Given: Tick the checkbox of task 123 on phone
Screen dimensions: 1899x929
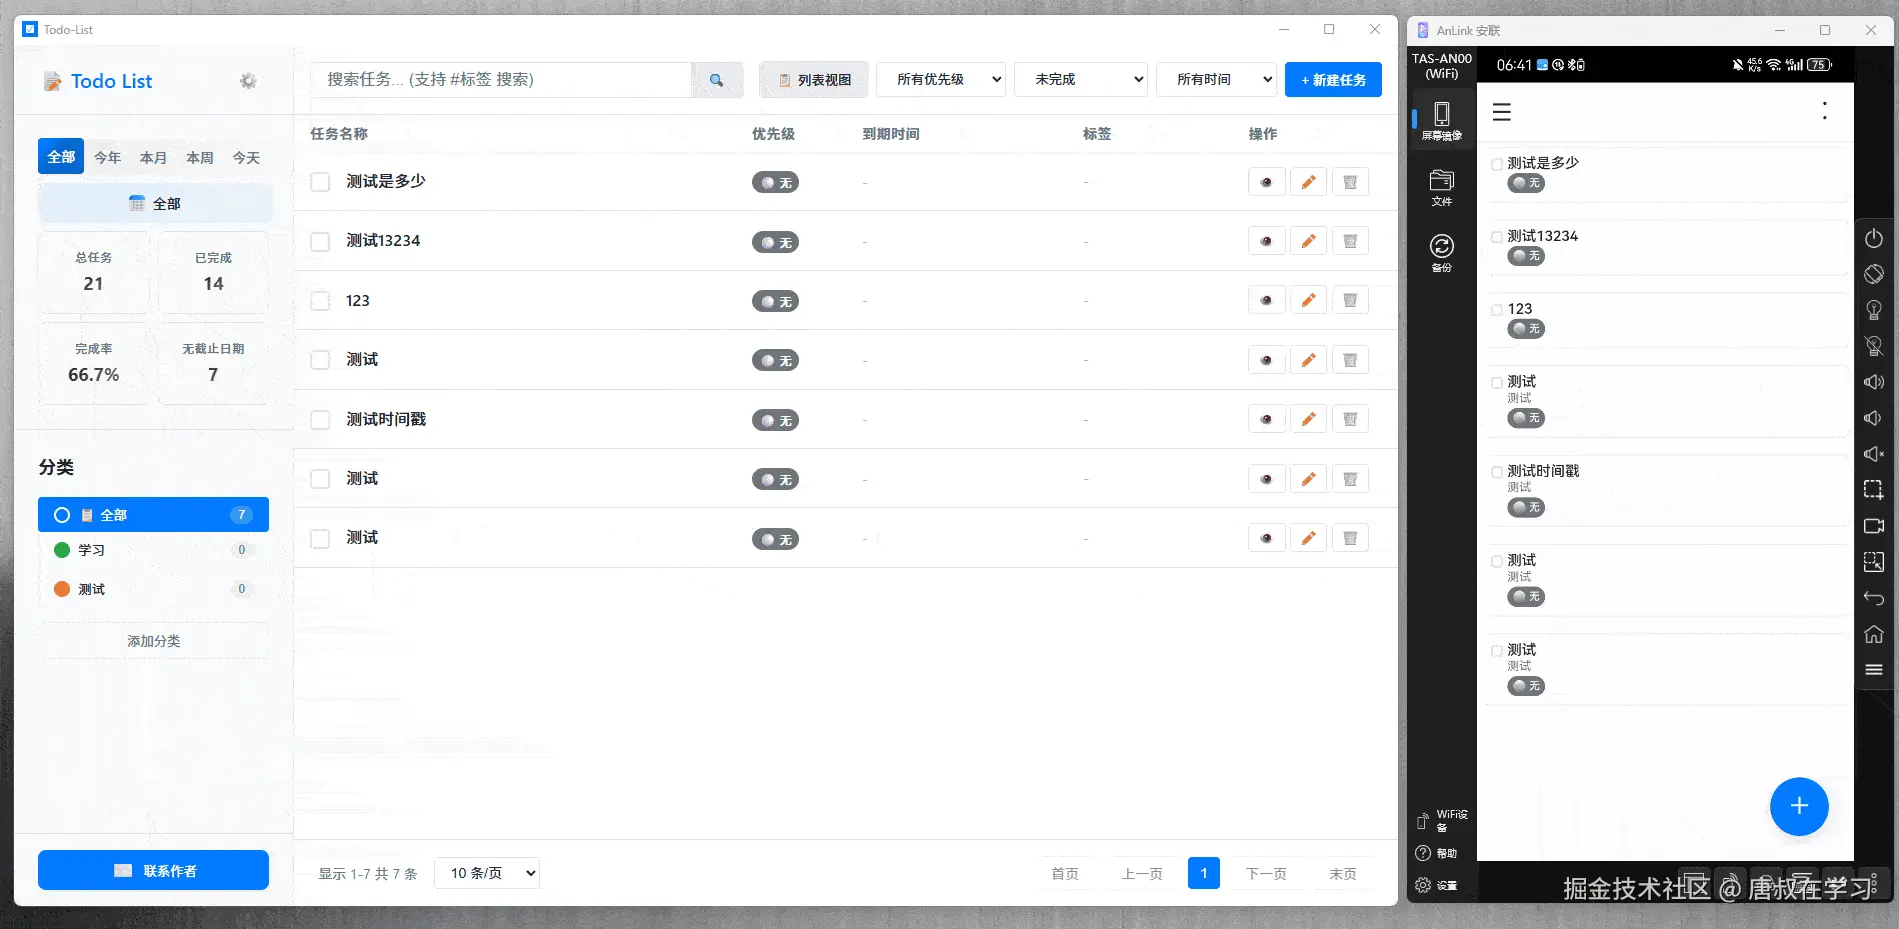Looking at the screenshot, I should click(1496, 309).
